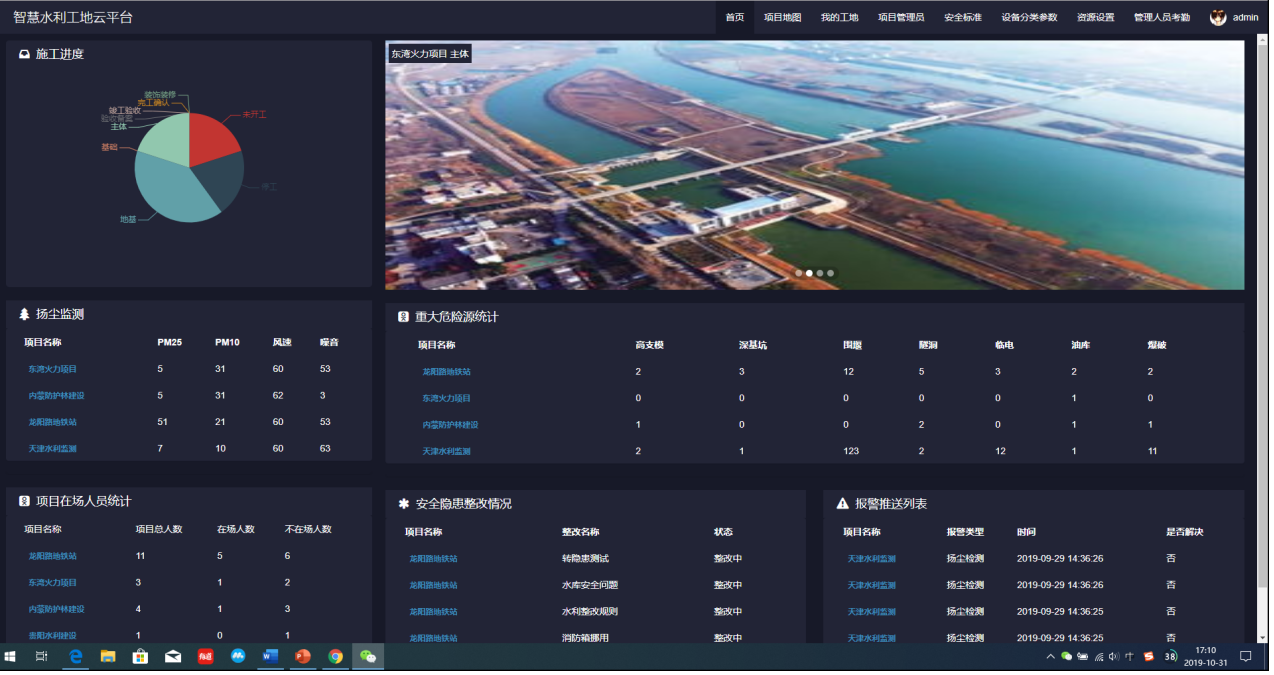Click the icon beside 重大危险源统计 heading

pos(403,317)
